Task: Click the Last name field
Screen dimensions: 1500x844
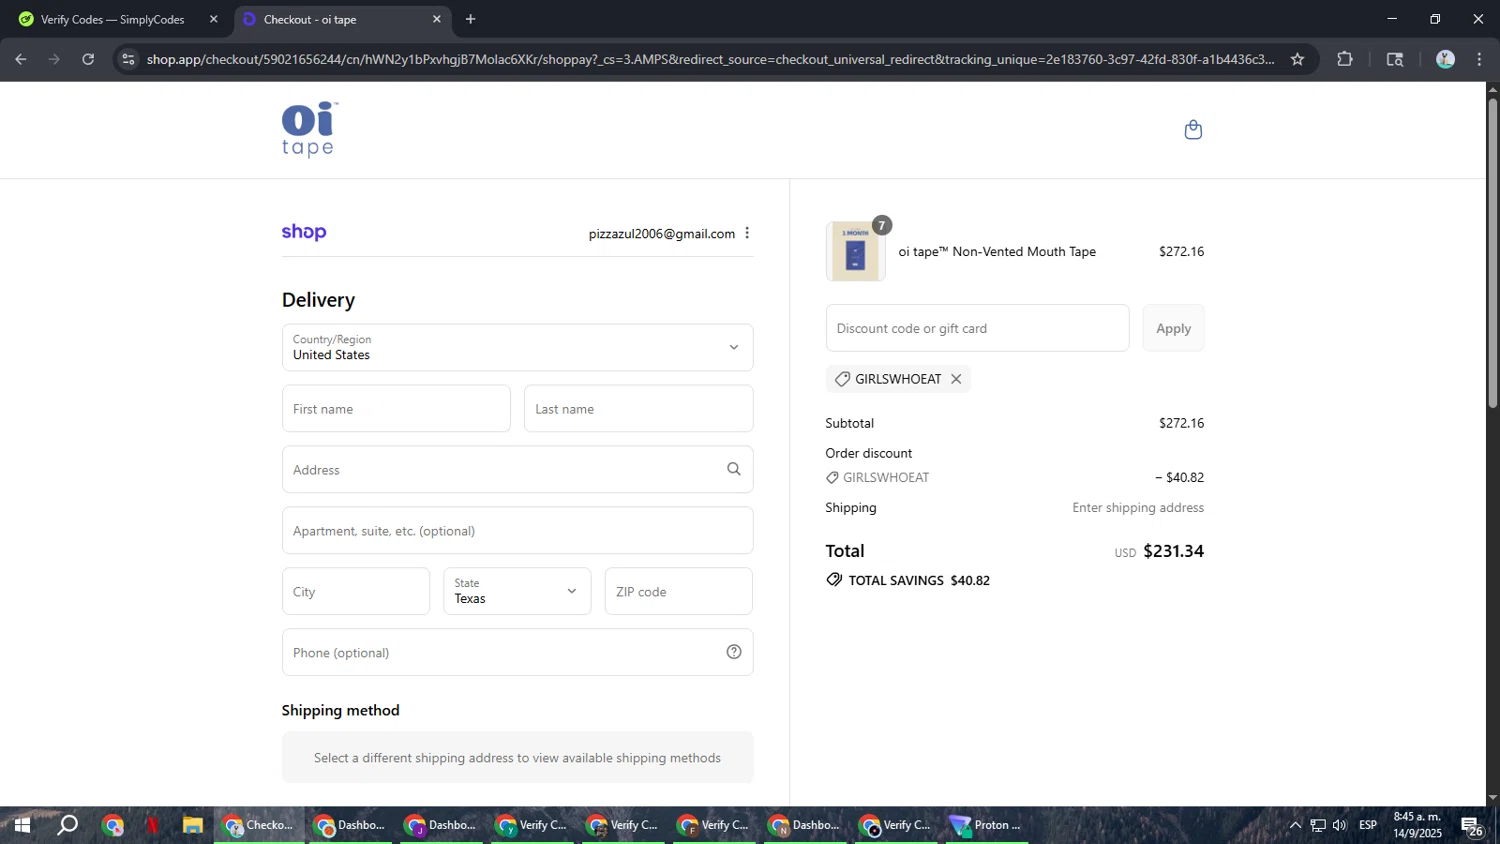Action: 638,408
